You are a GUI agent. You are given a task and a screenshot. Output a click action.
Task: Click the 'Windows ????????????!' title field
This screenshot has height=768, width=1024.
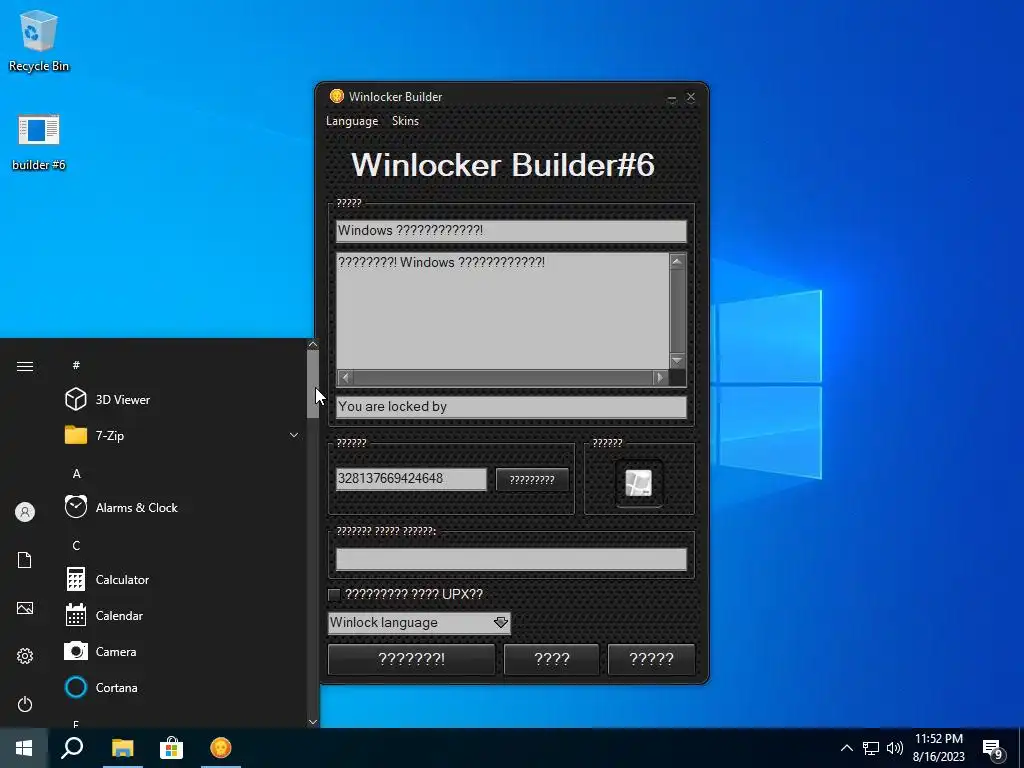(x=511, y=231)
